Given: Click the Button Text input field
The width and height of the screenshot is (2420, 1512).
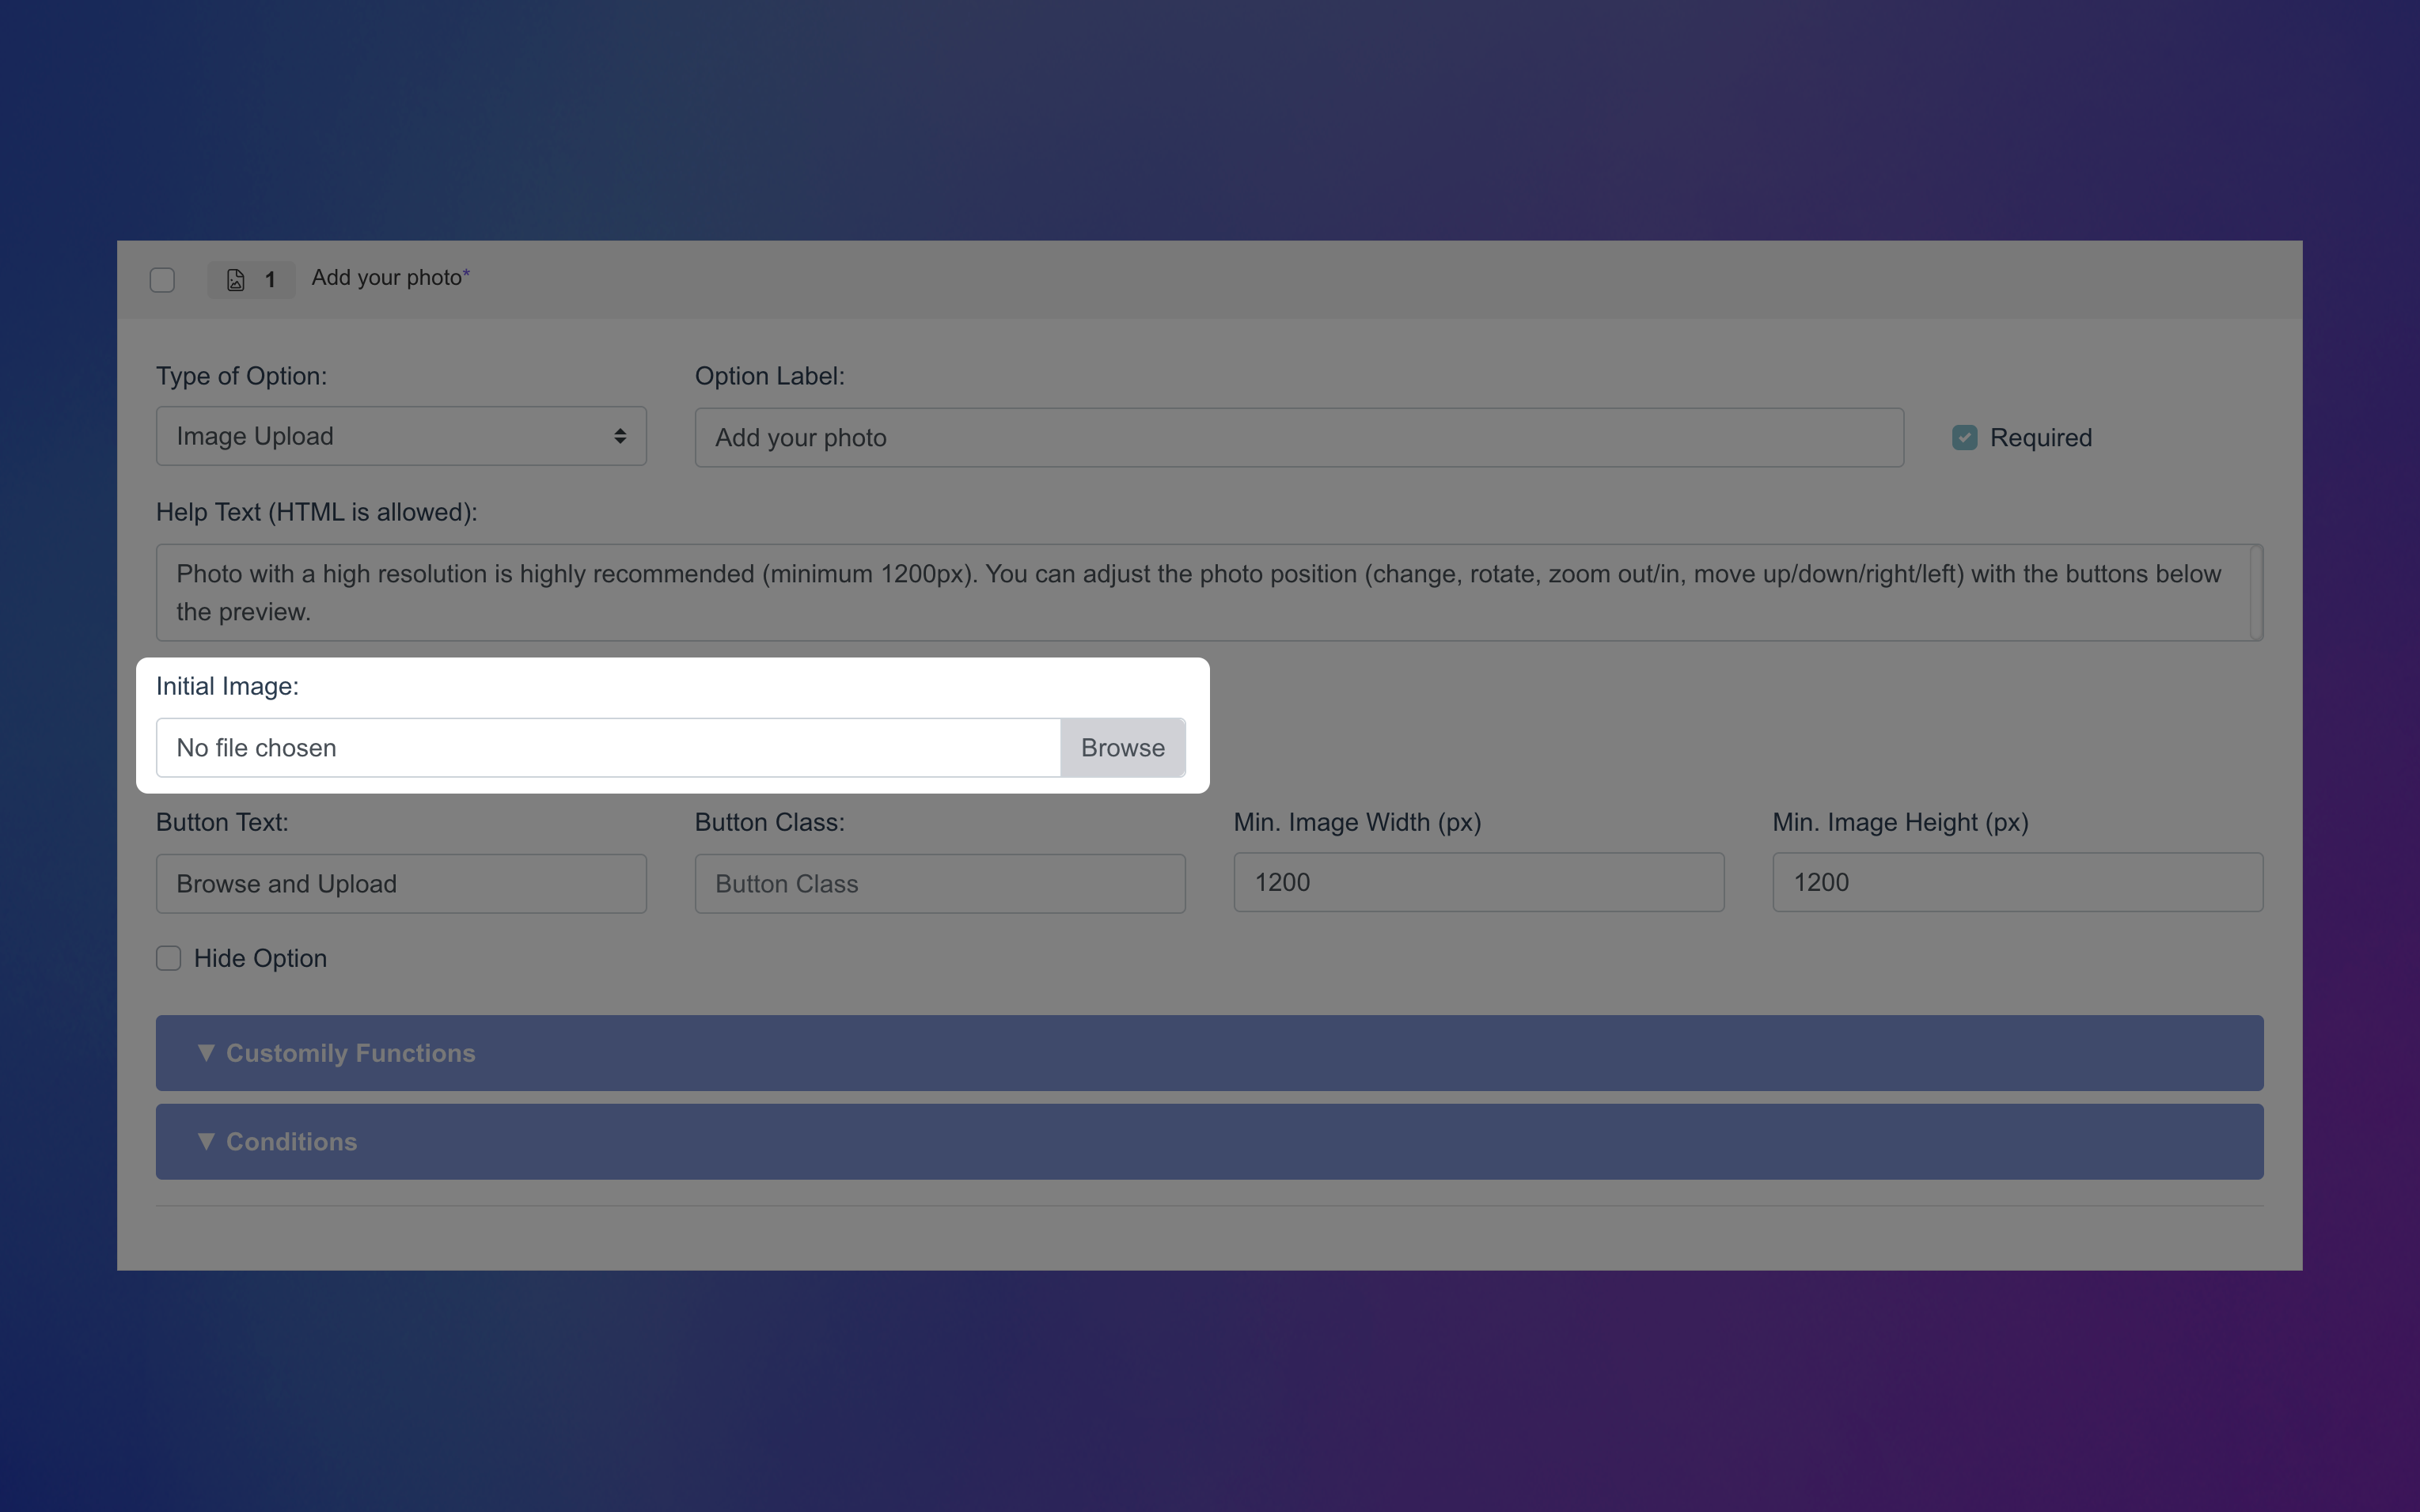Looking at the screenshot, I should click(400, 884).
